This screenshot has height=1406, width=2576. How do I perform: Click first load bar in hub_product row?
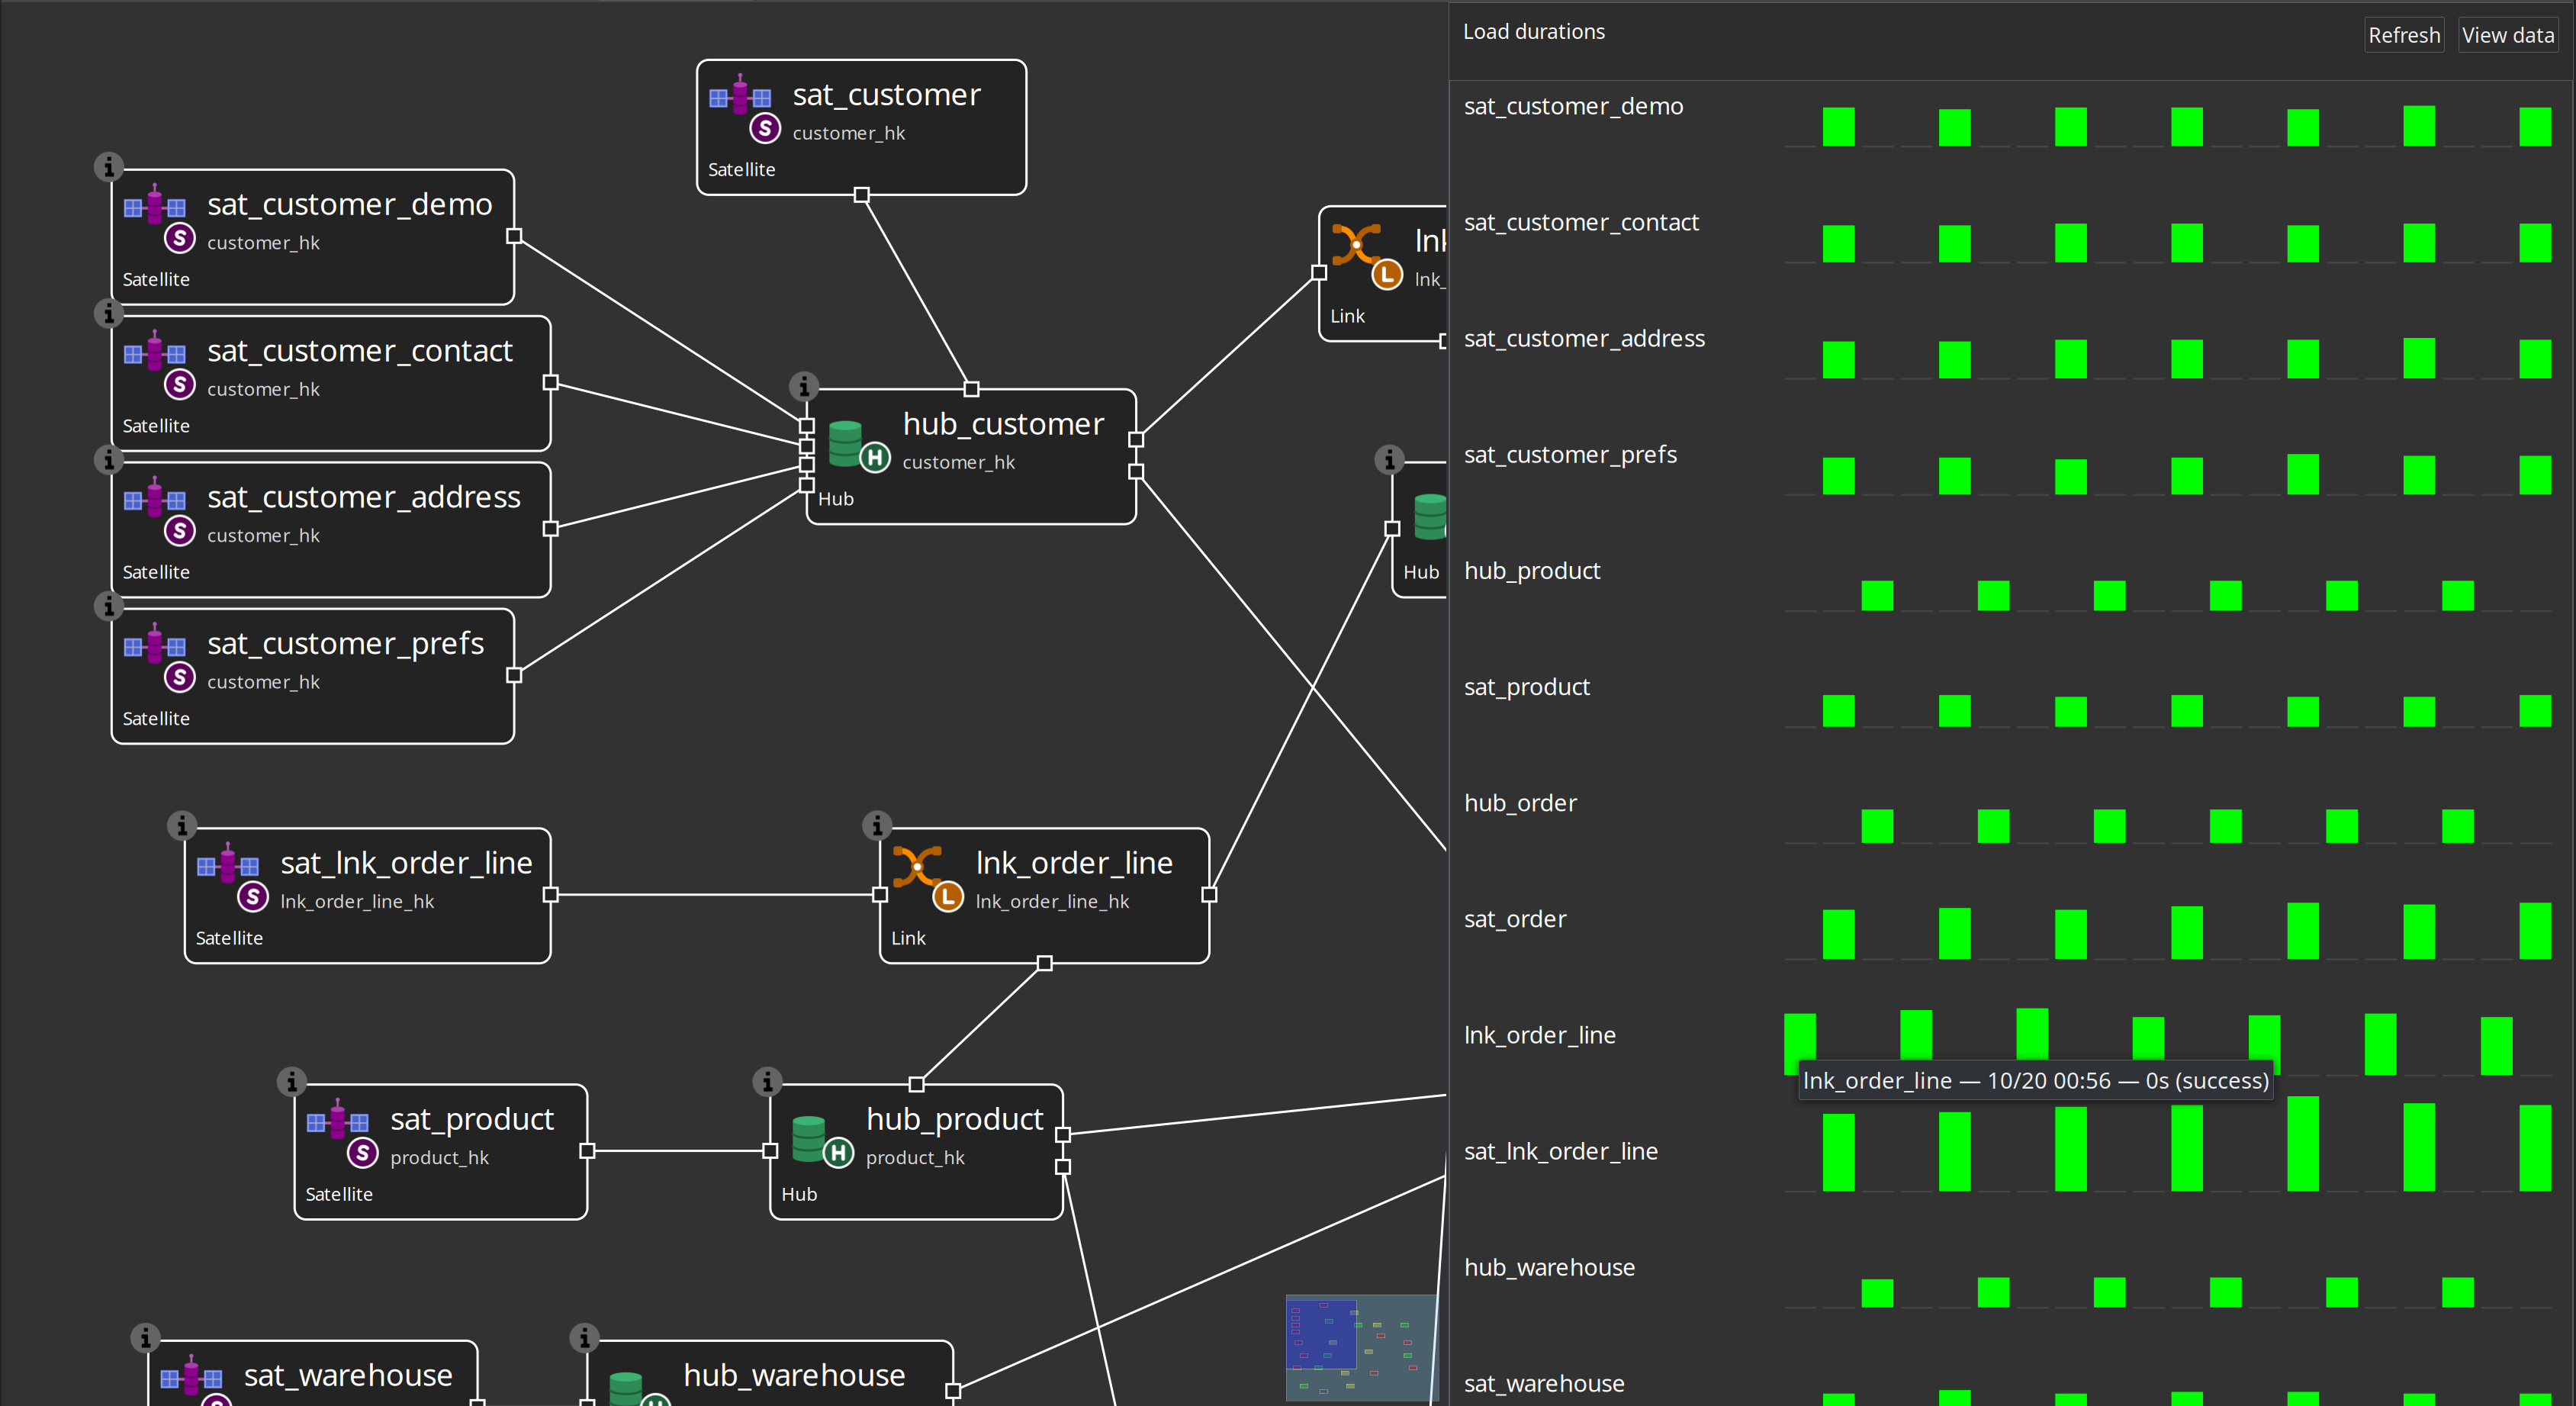(x=1877, y=596)
